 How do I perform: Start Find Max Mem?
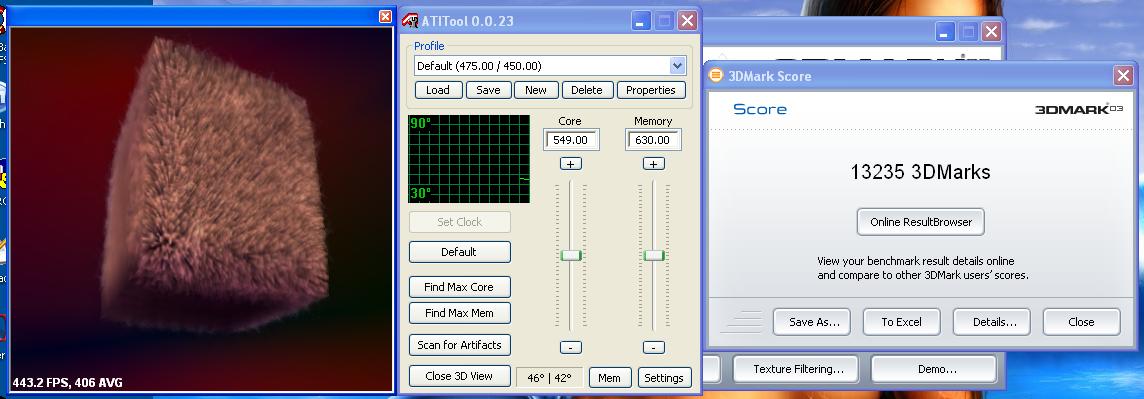[x=460, y=313]
